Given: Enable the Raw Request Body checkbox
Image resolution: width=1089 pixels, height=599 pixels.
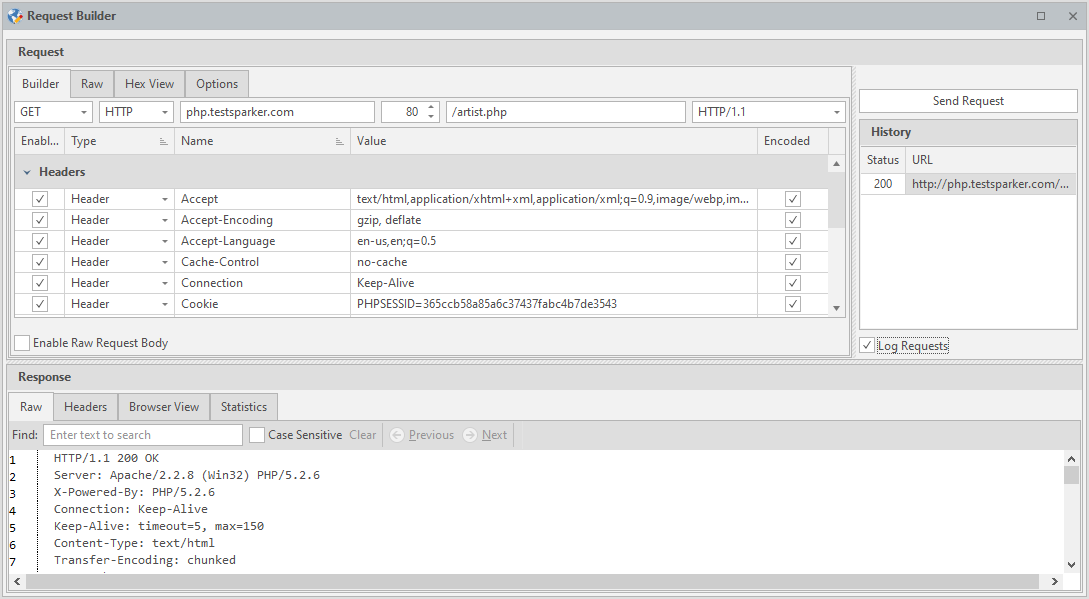Looking at the screenshot, I should [21, 342].
